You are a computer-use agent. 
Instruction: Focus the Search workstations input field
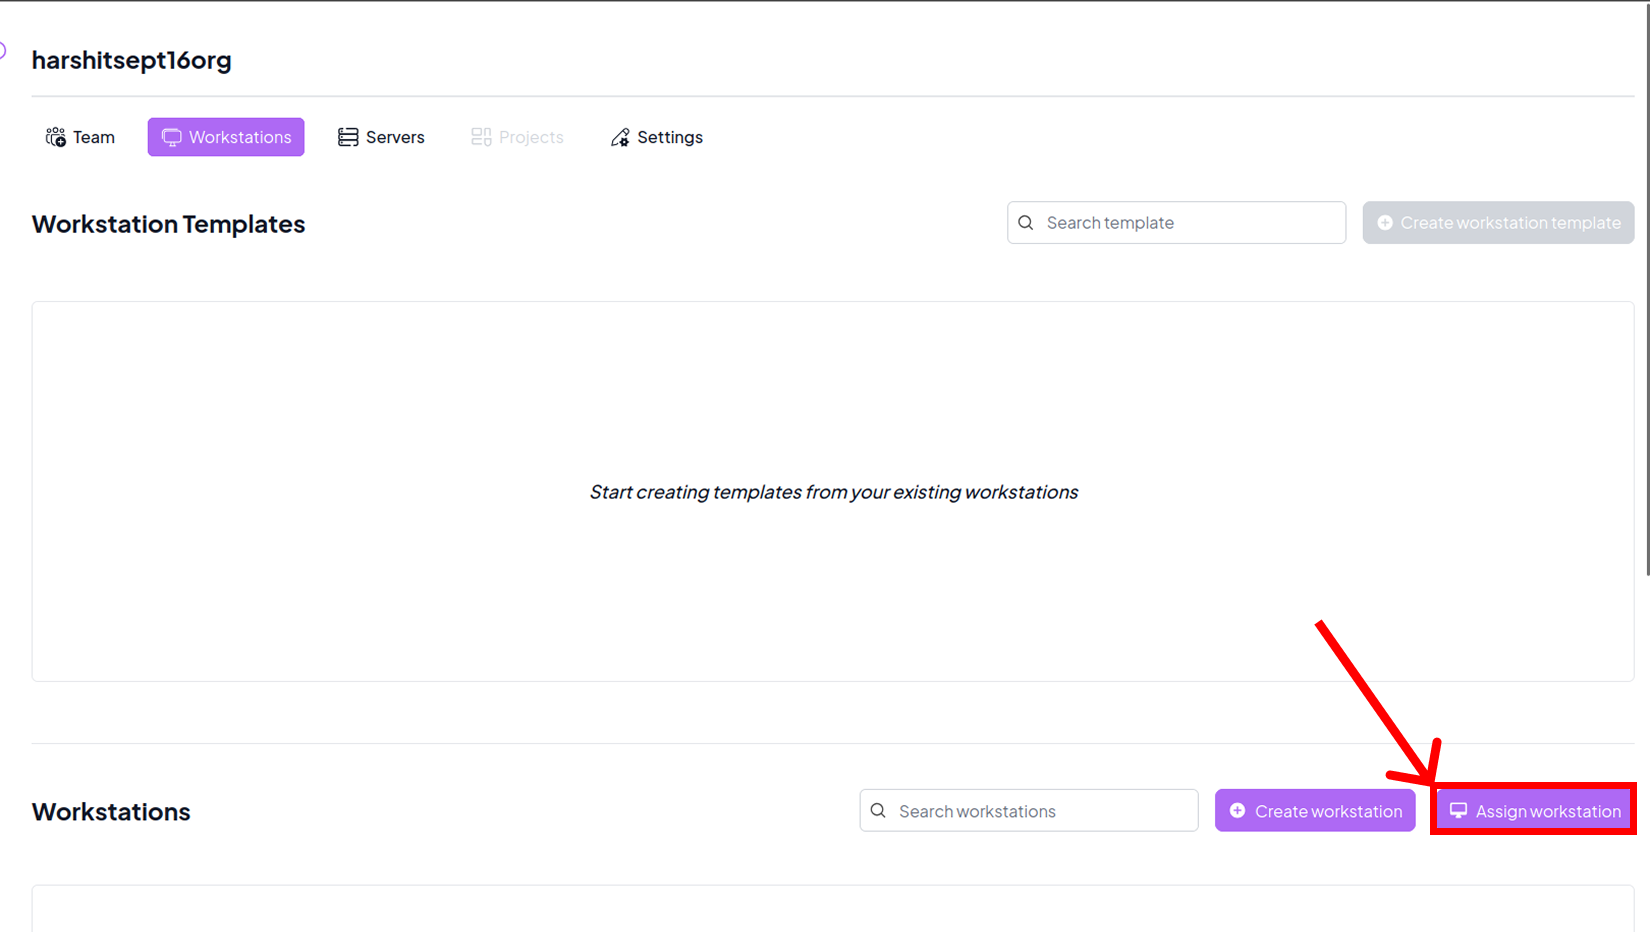pyautogui.click(x=1040, y=811)
